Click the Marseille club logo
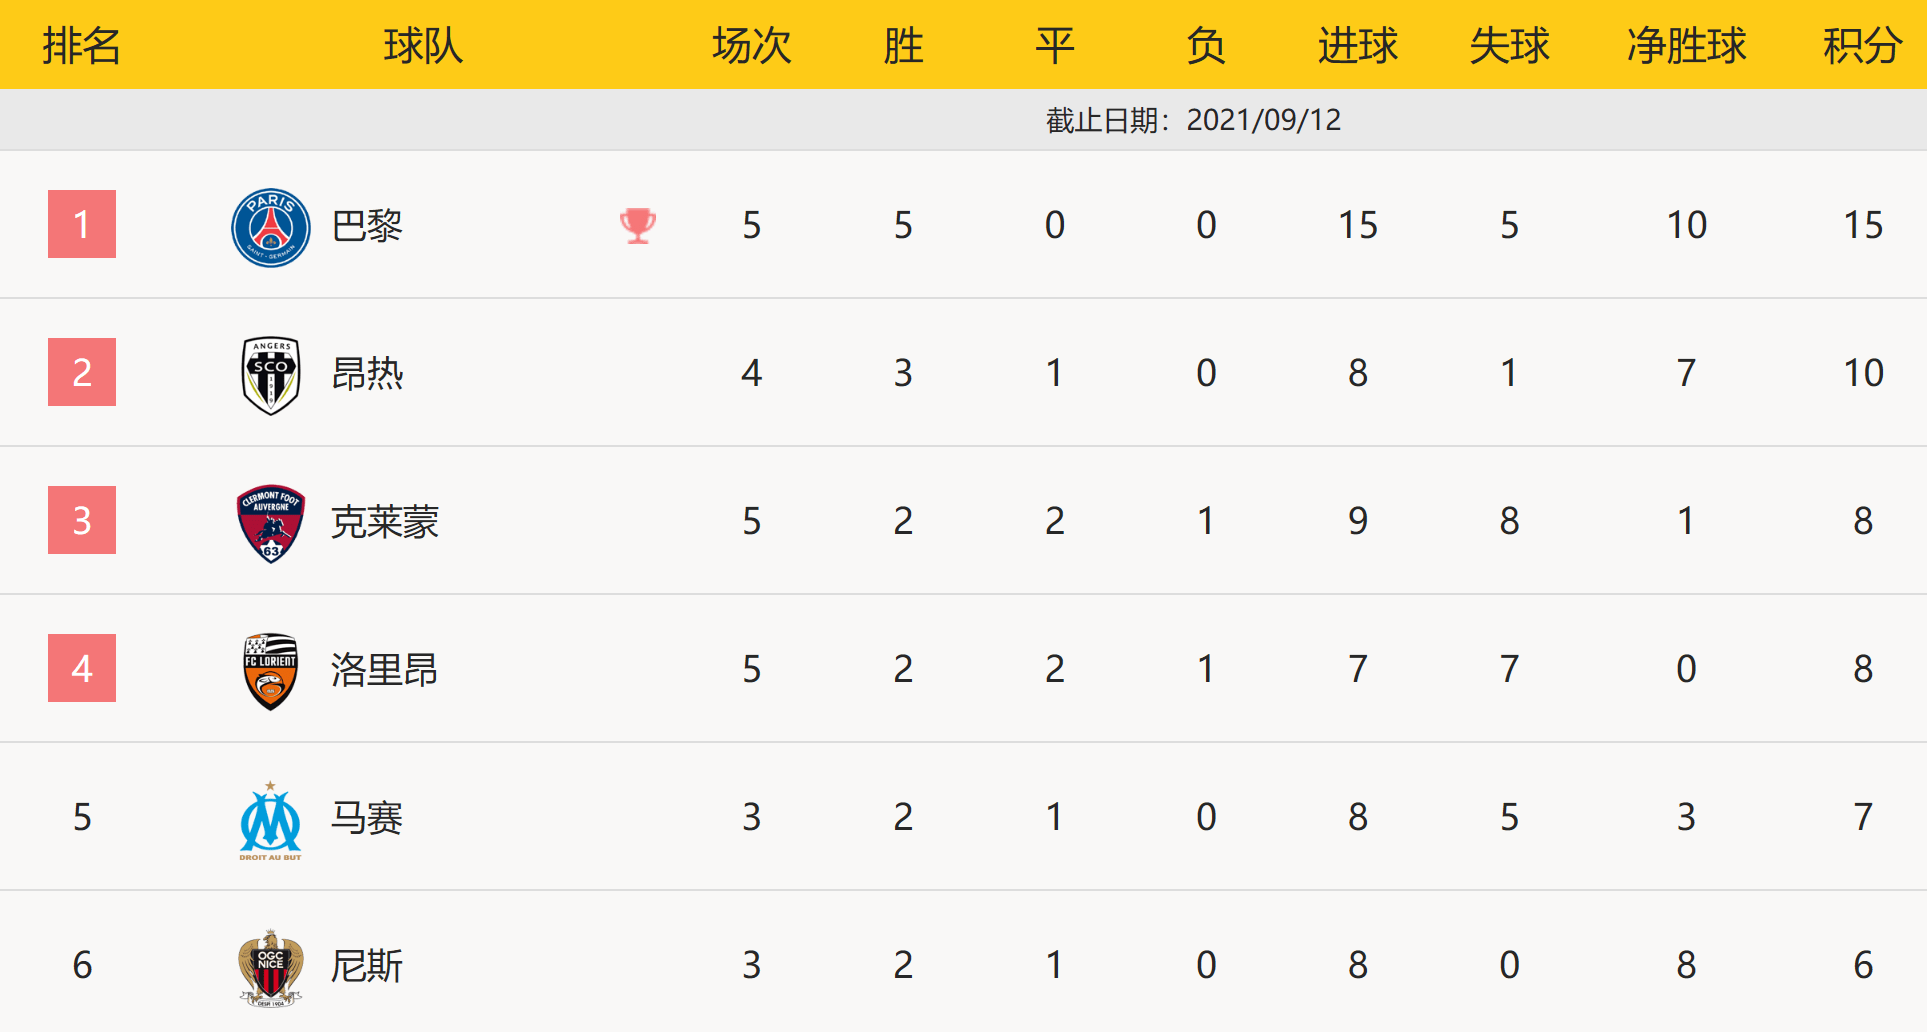1927x1032 pixels. click(x=270, y=821)
